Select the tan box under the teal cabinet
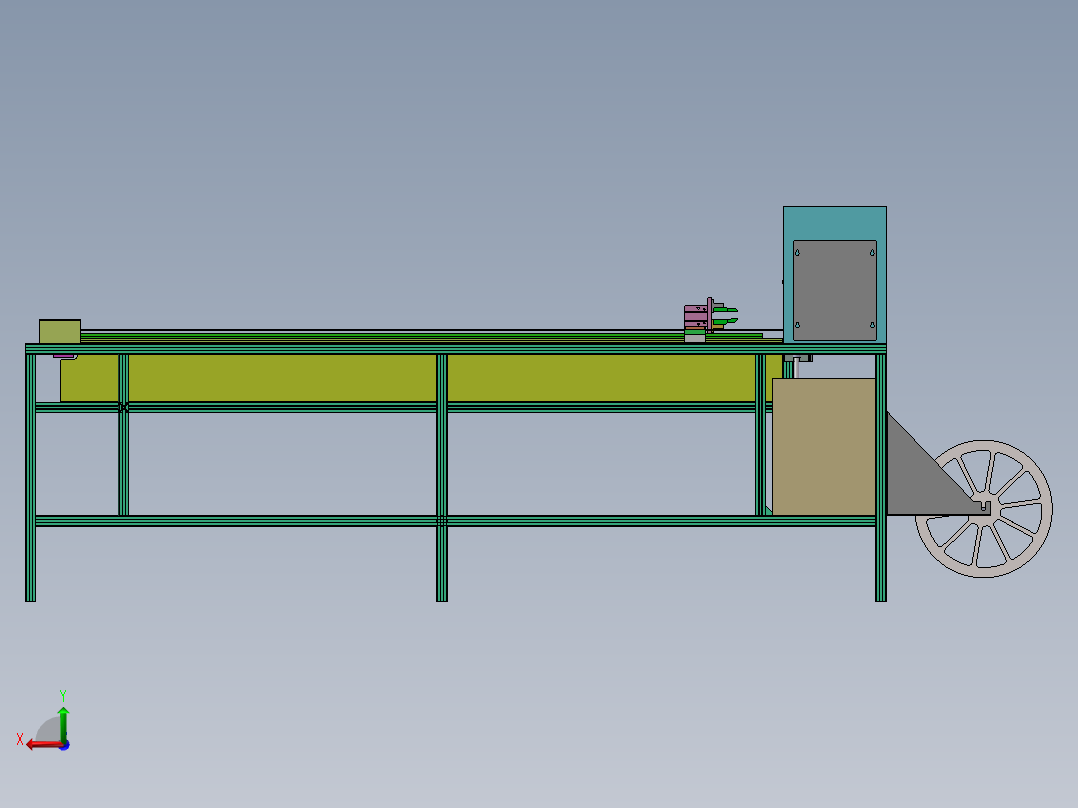The width and height of the screenshot is (1078, 808). pyautogui.click(x=824, y=446)
